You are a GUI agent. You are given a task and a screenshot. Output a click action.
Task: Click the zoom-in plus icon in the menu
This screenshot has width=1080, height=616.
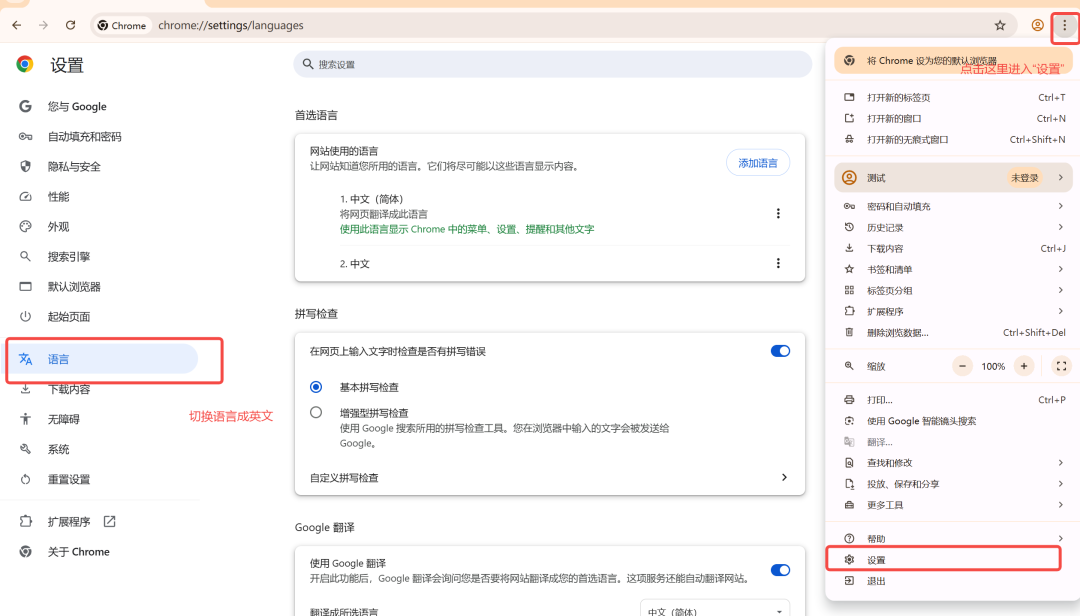(1023, 365)
